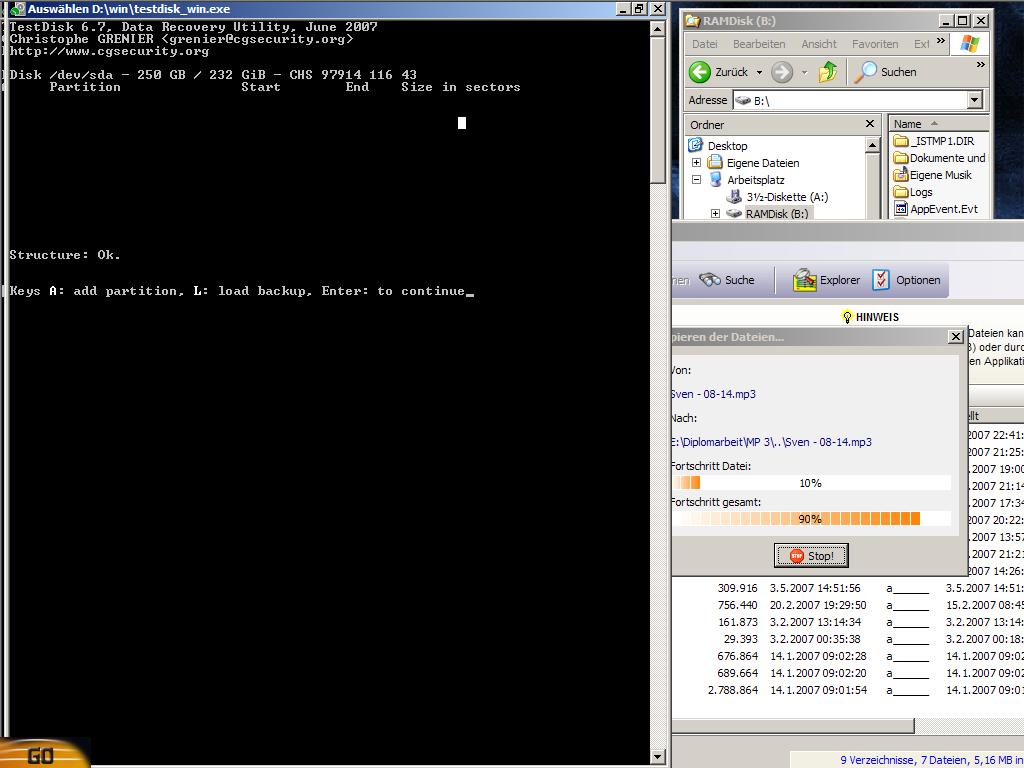Open the forward history dropdown arrow

(x=804, y=72)
